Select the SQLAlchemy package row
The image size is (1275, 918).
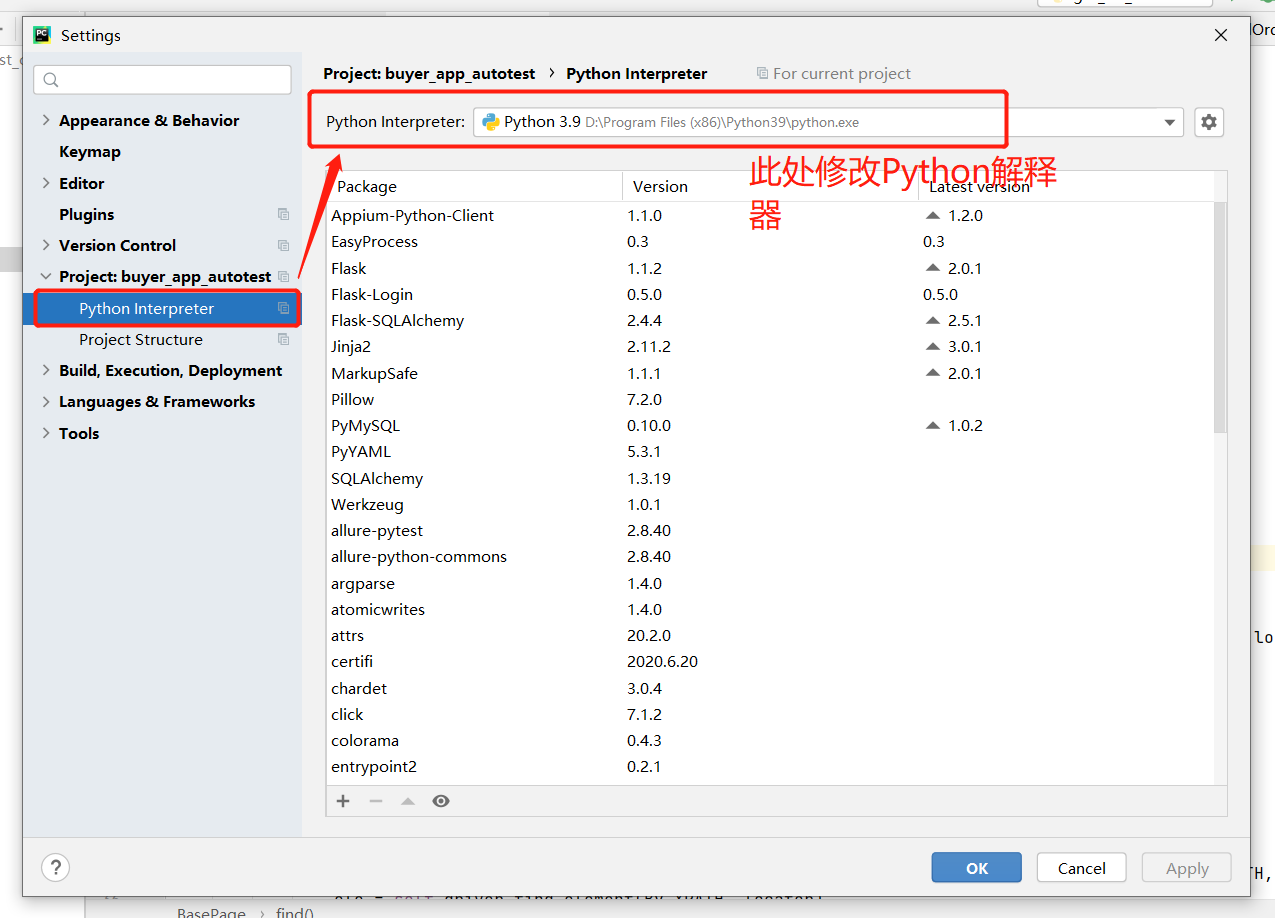tap(770, 478)
